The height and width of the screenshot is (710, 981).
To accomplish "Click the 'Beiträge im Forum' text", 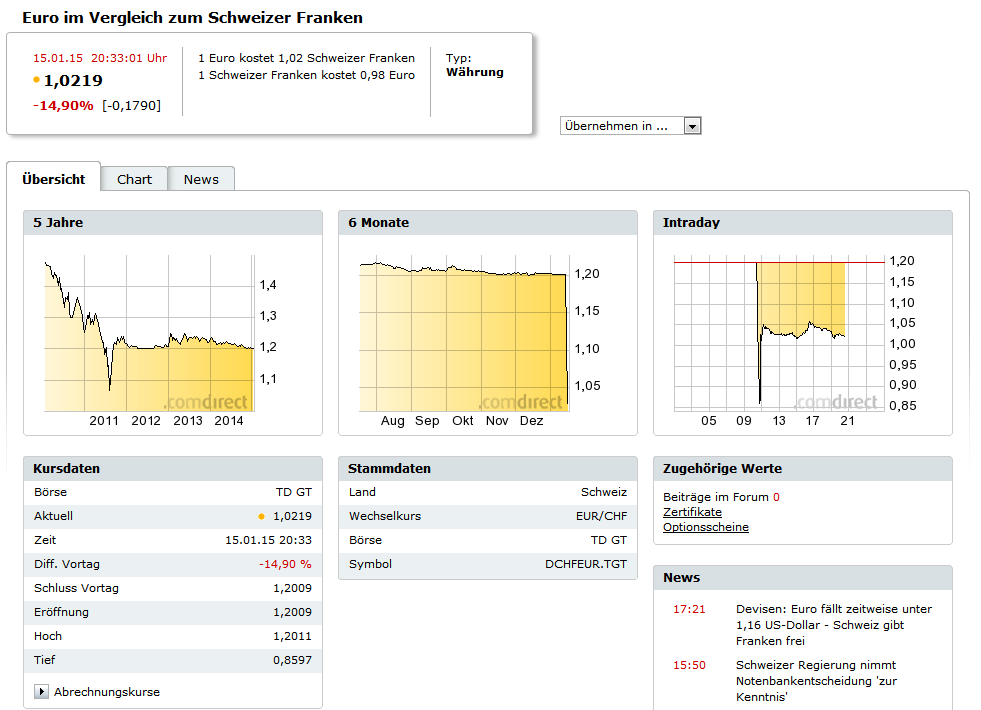I will tap(715, 497).
